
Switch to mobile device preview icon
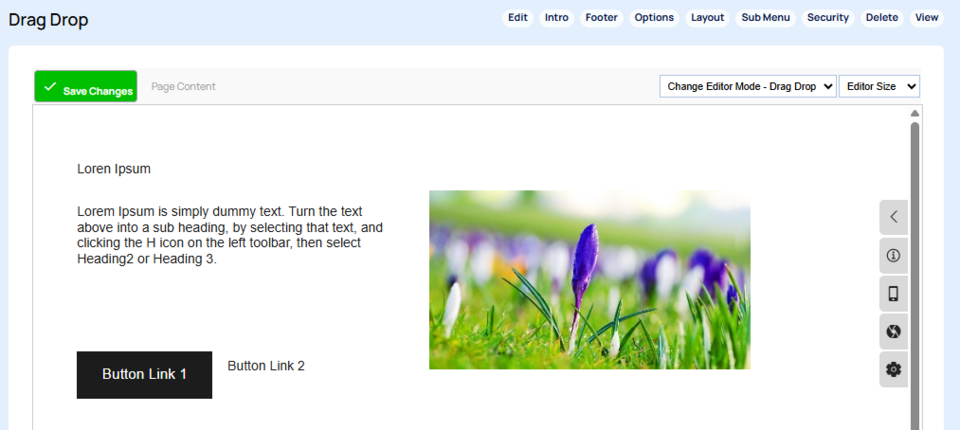pos(893,293)
